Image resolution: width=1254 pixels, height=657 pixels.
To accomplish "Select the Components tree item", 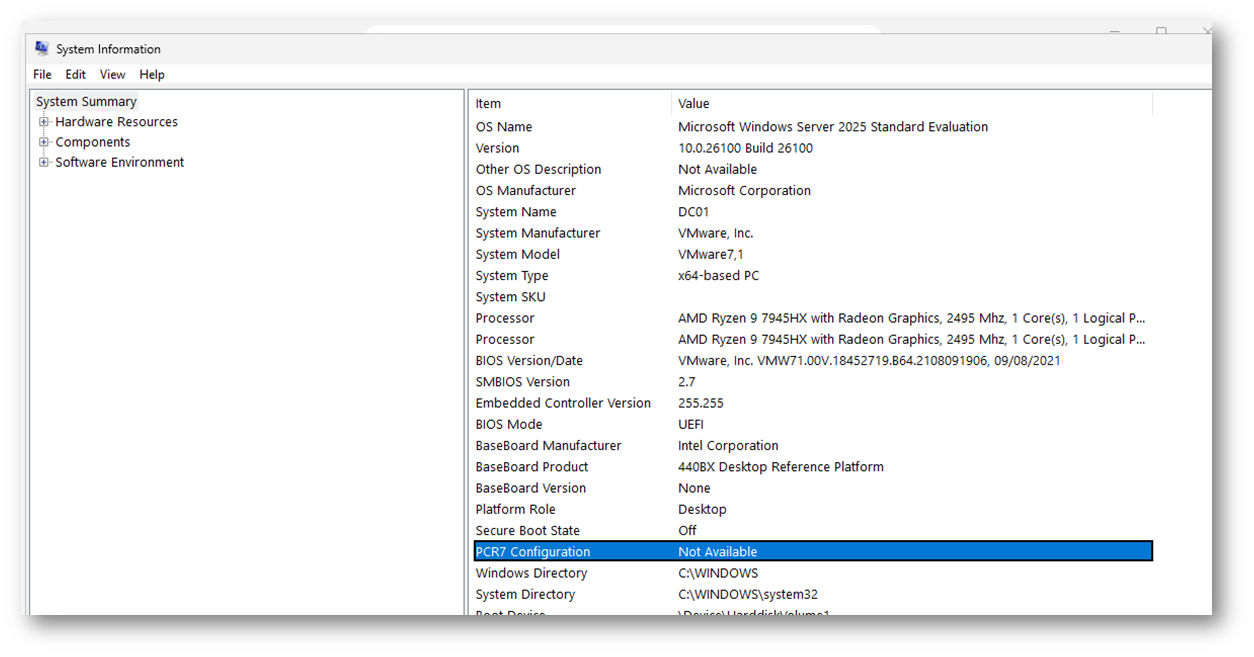I will pyautogui.click(x=93, y=142).
